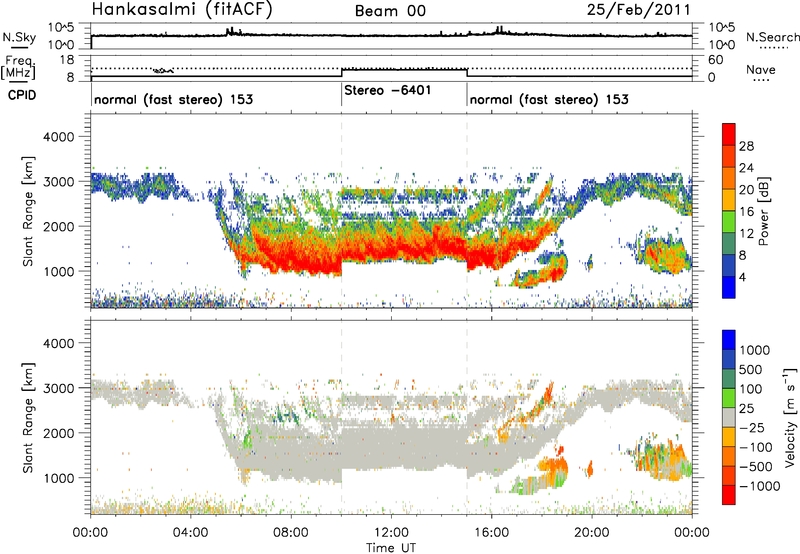Image resolution: width=800 pixels, height=554 pixels.
Task: Click the 16:00 time tick label
Action: coord(491,533)
